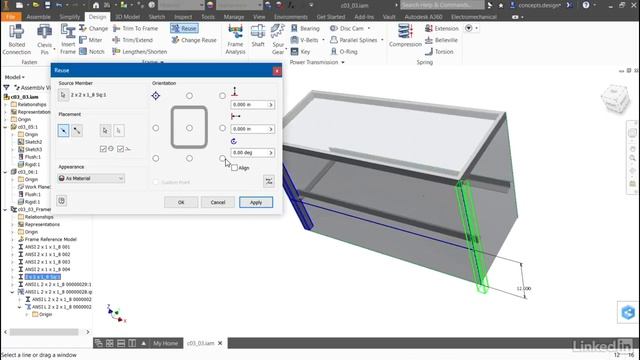Expand the Power Transmission panel arrow

click(x=343, y=62)
